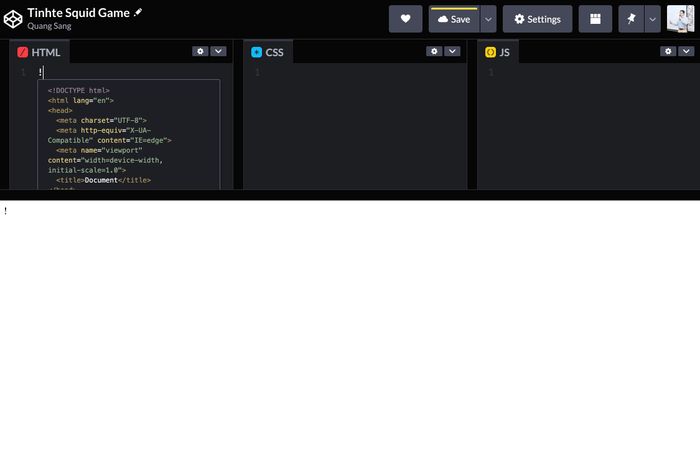This screenshot has width=700, height=454.
Task: Click the CodePen logo icon
Action: point(13,19)
